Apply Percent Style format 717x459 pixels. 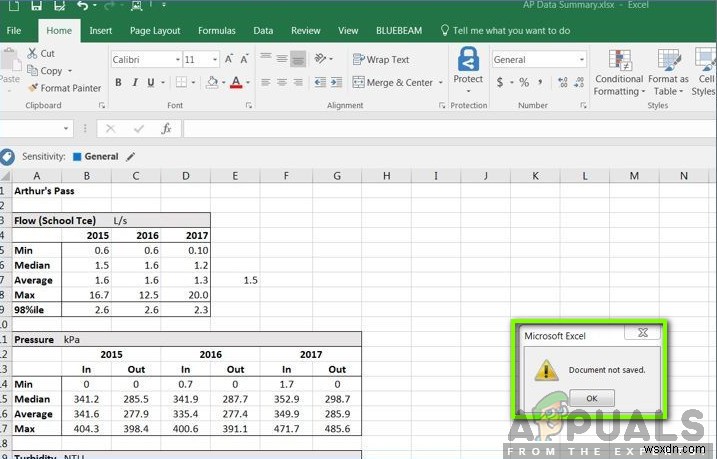(524, 82)
